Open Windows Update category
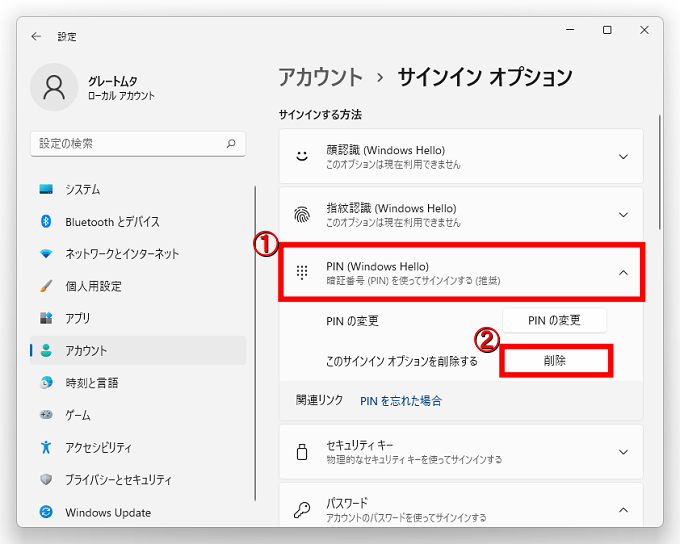680x544 pixels. 138,512
